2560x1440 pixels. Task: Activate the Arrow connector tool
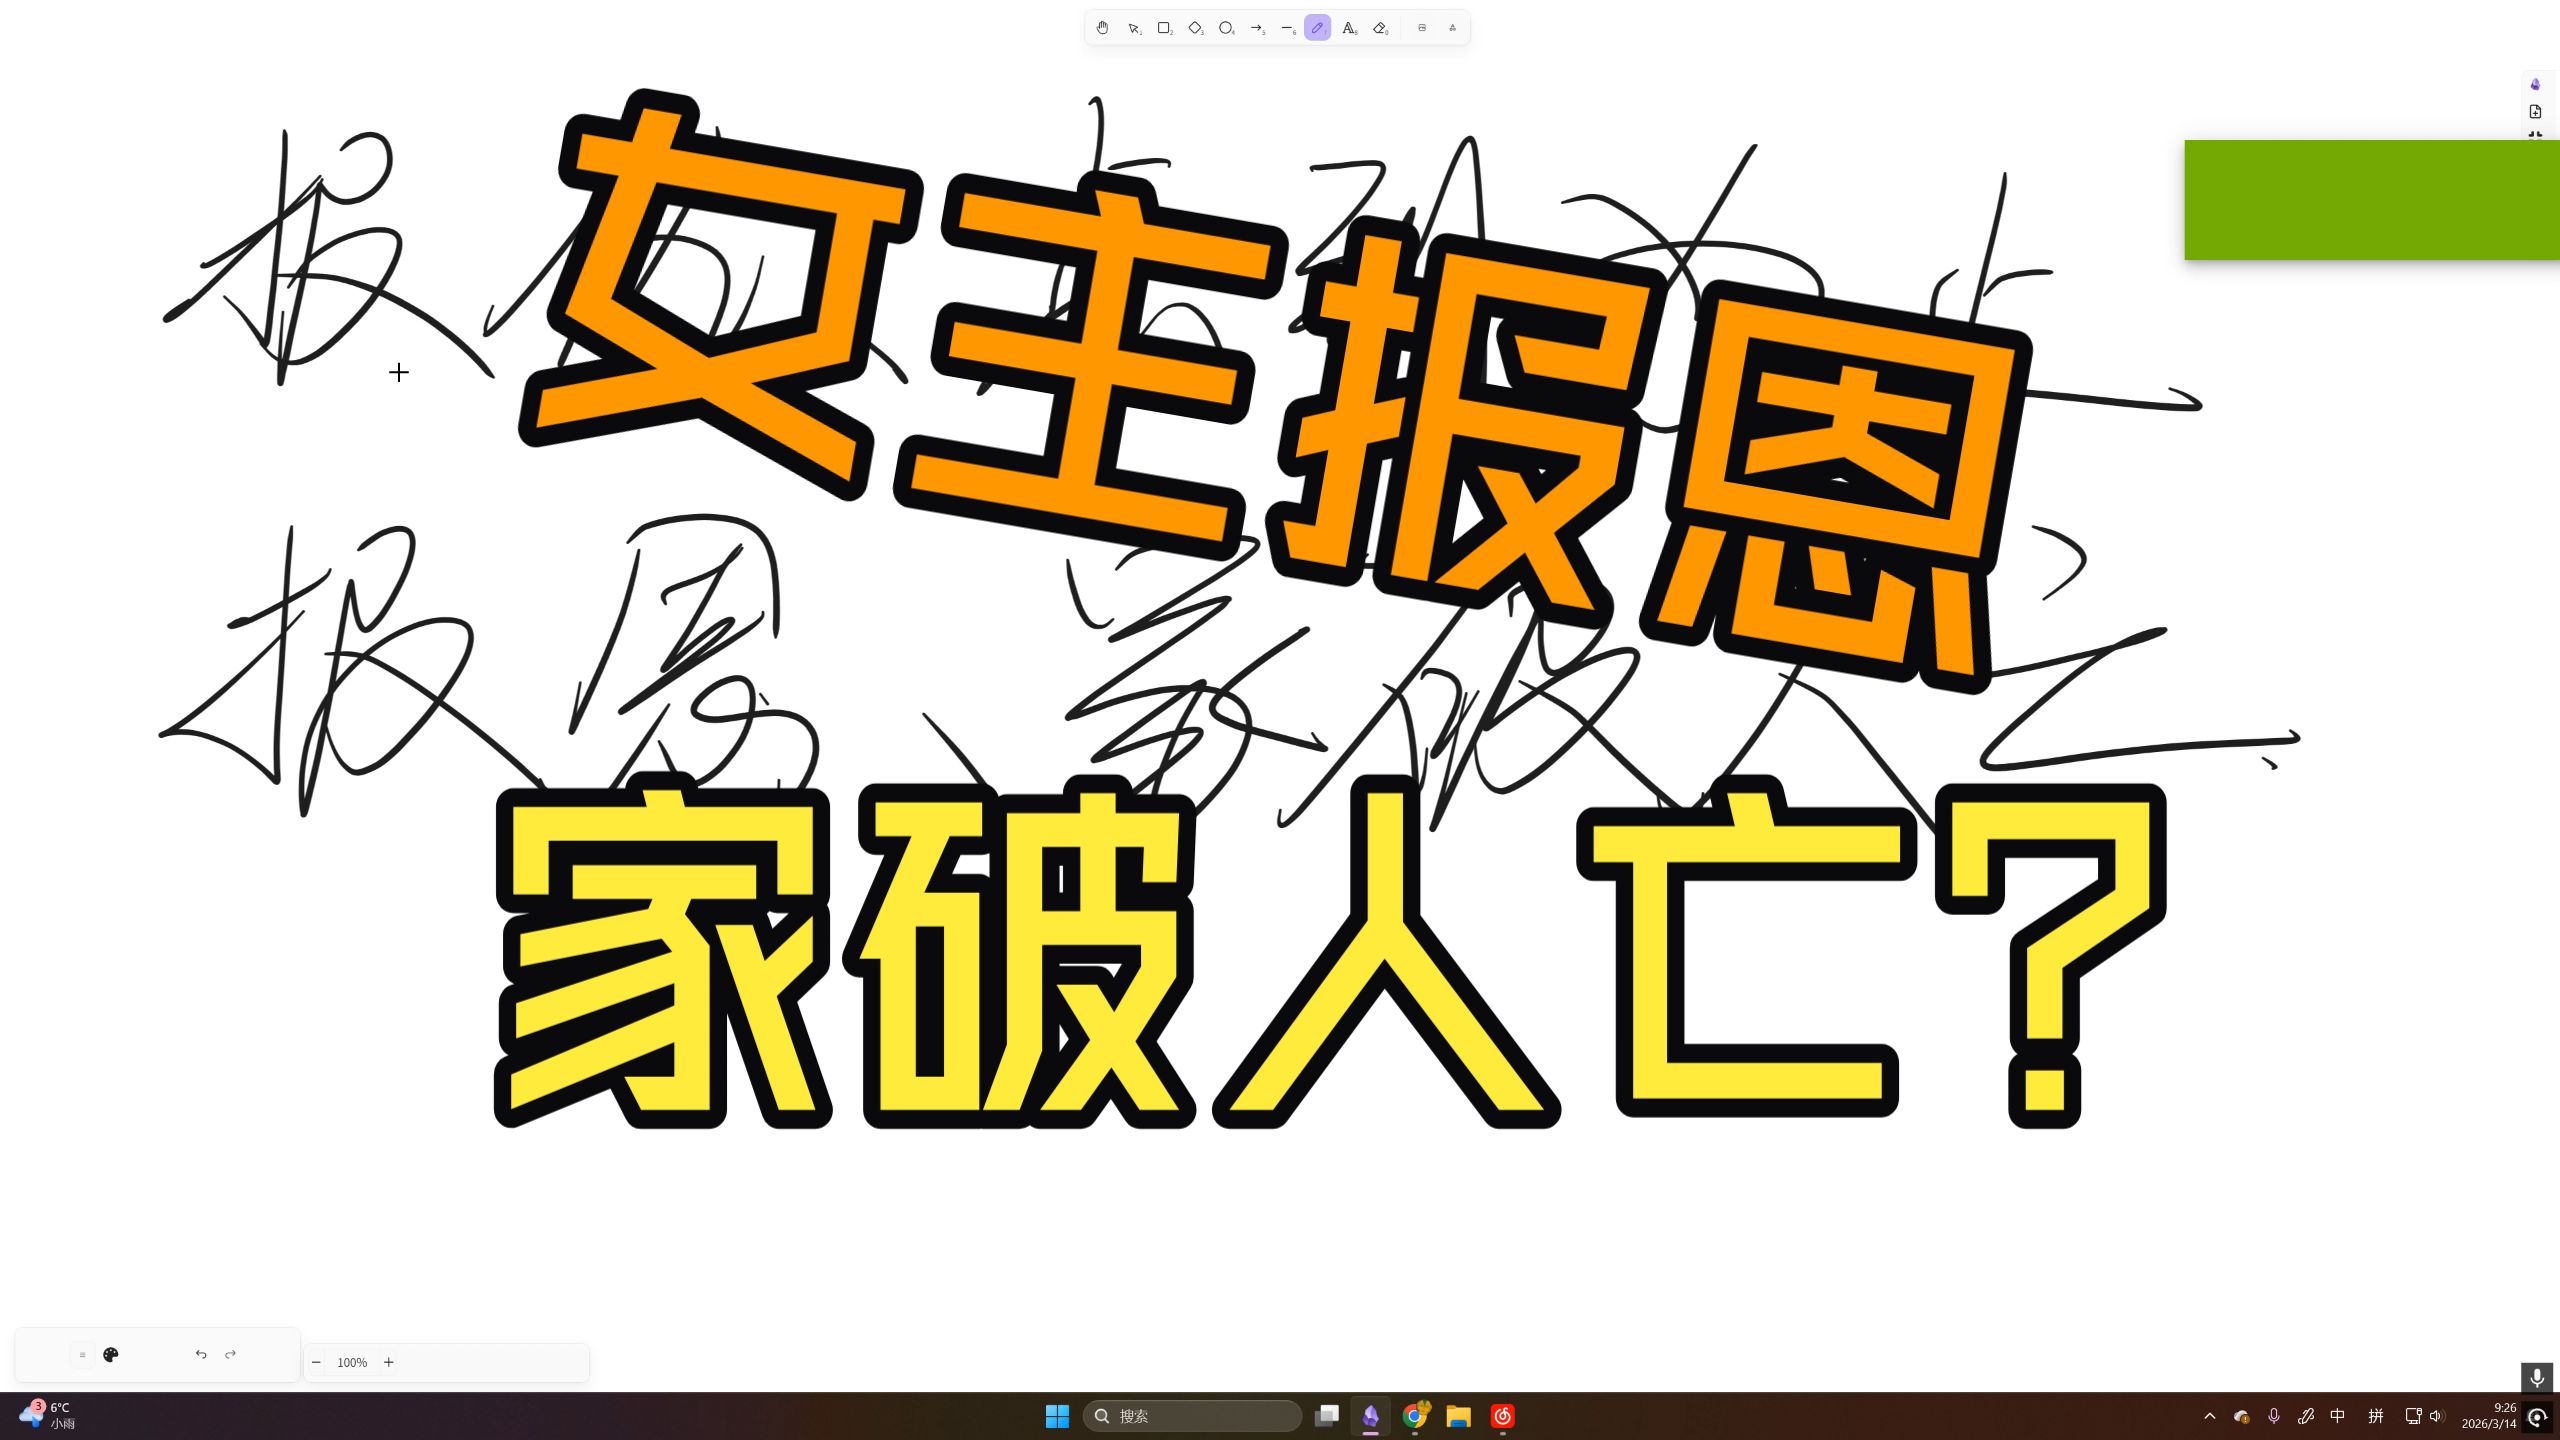click(1257, 27)
